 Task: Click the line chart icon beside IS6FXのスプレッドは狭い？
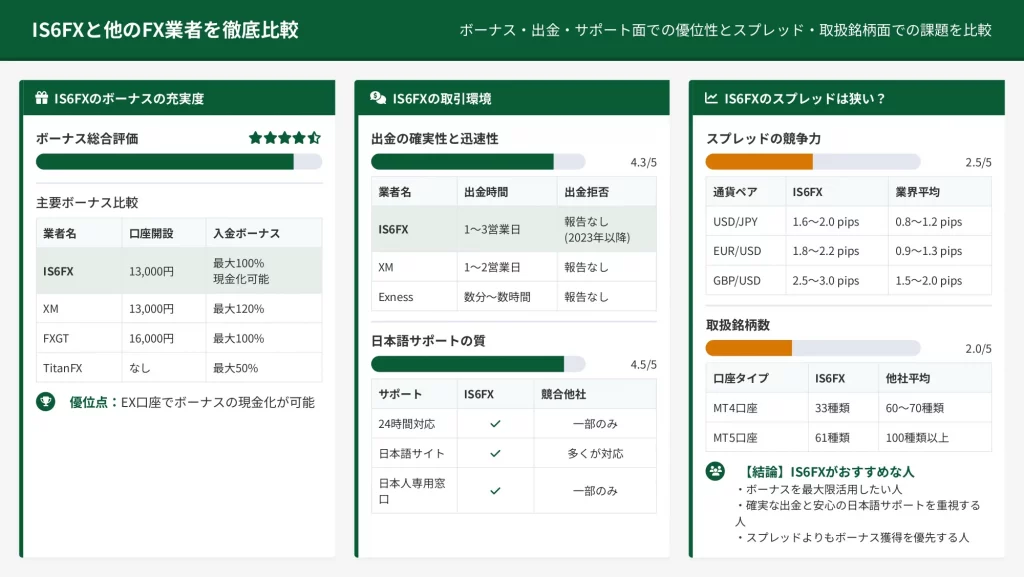click(x=711, y=98)
